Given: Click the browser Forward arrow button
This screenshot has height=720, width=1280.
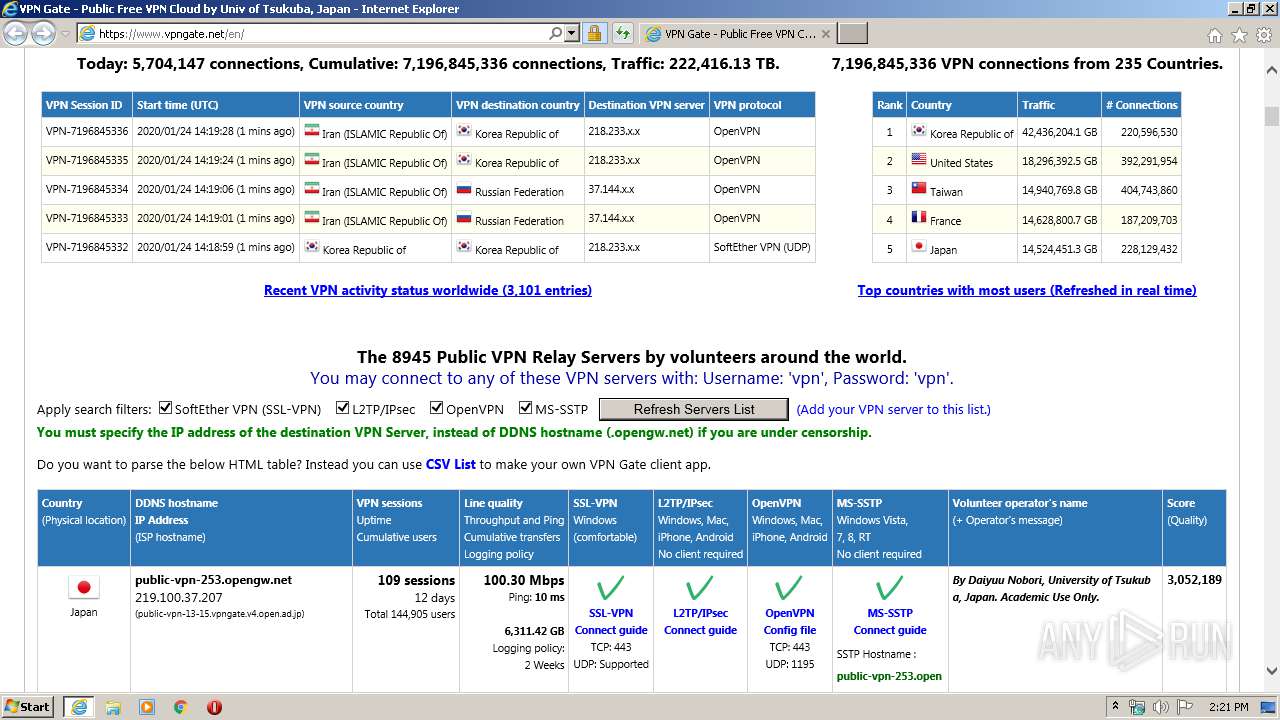Looking at the screenshot, I should [x=43, y=33].
